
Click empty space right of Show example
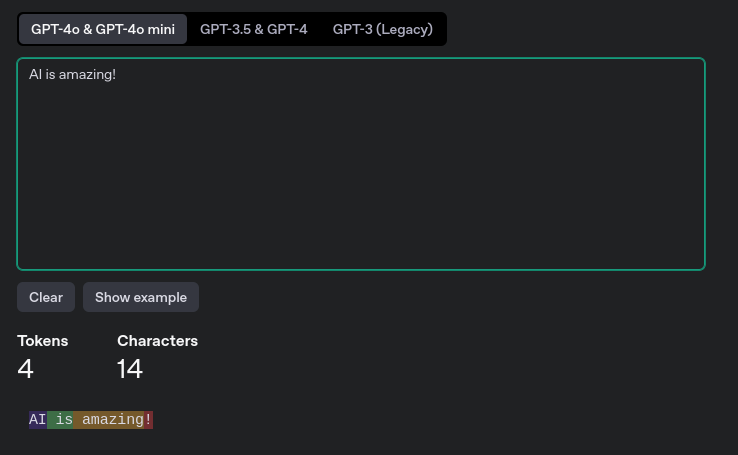pyautogui.click(x=450, y=297)
